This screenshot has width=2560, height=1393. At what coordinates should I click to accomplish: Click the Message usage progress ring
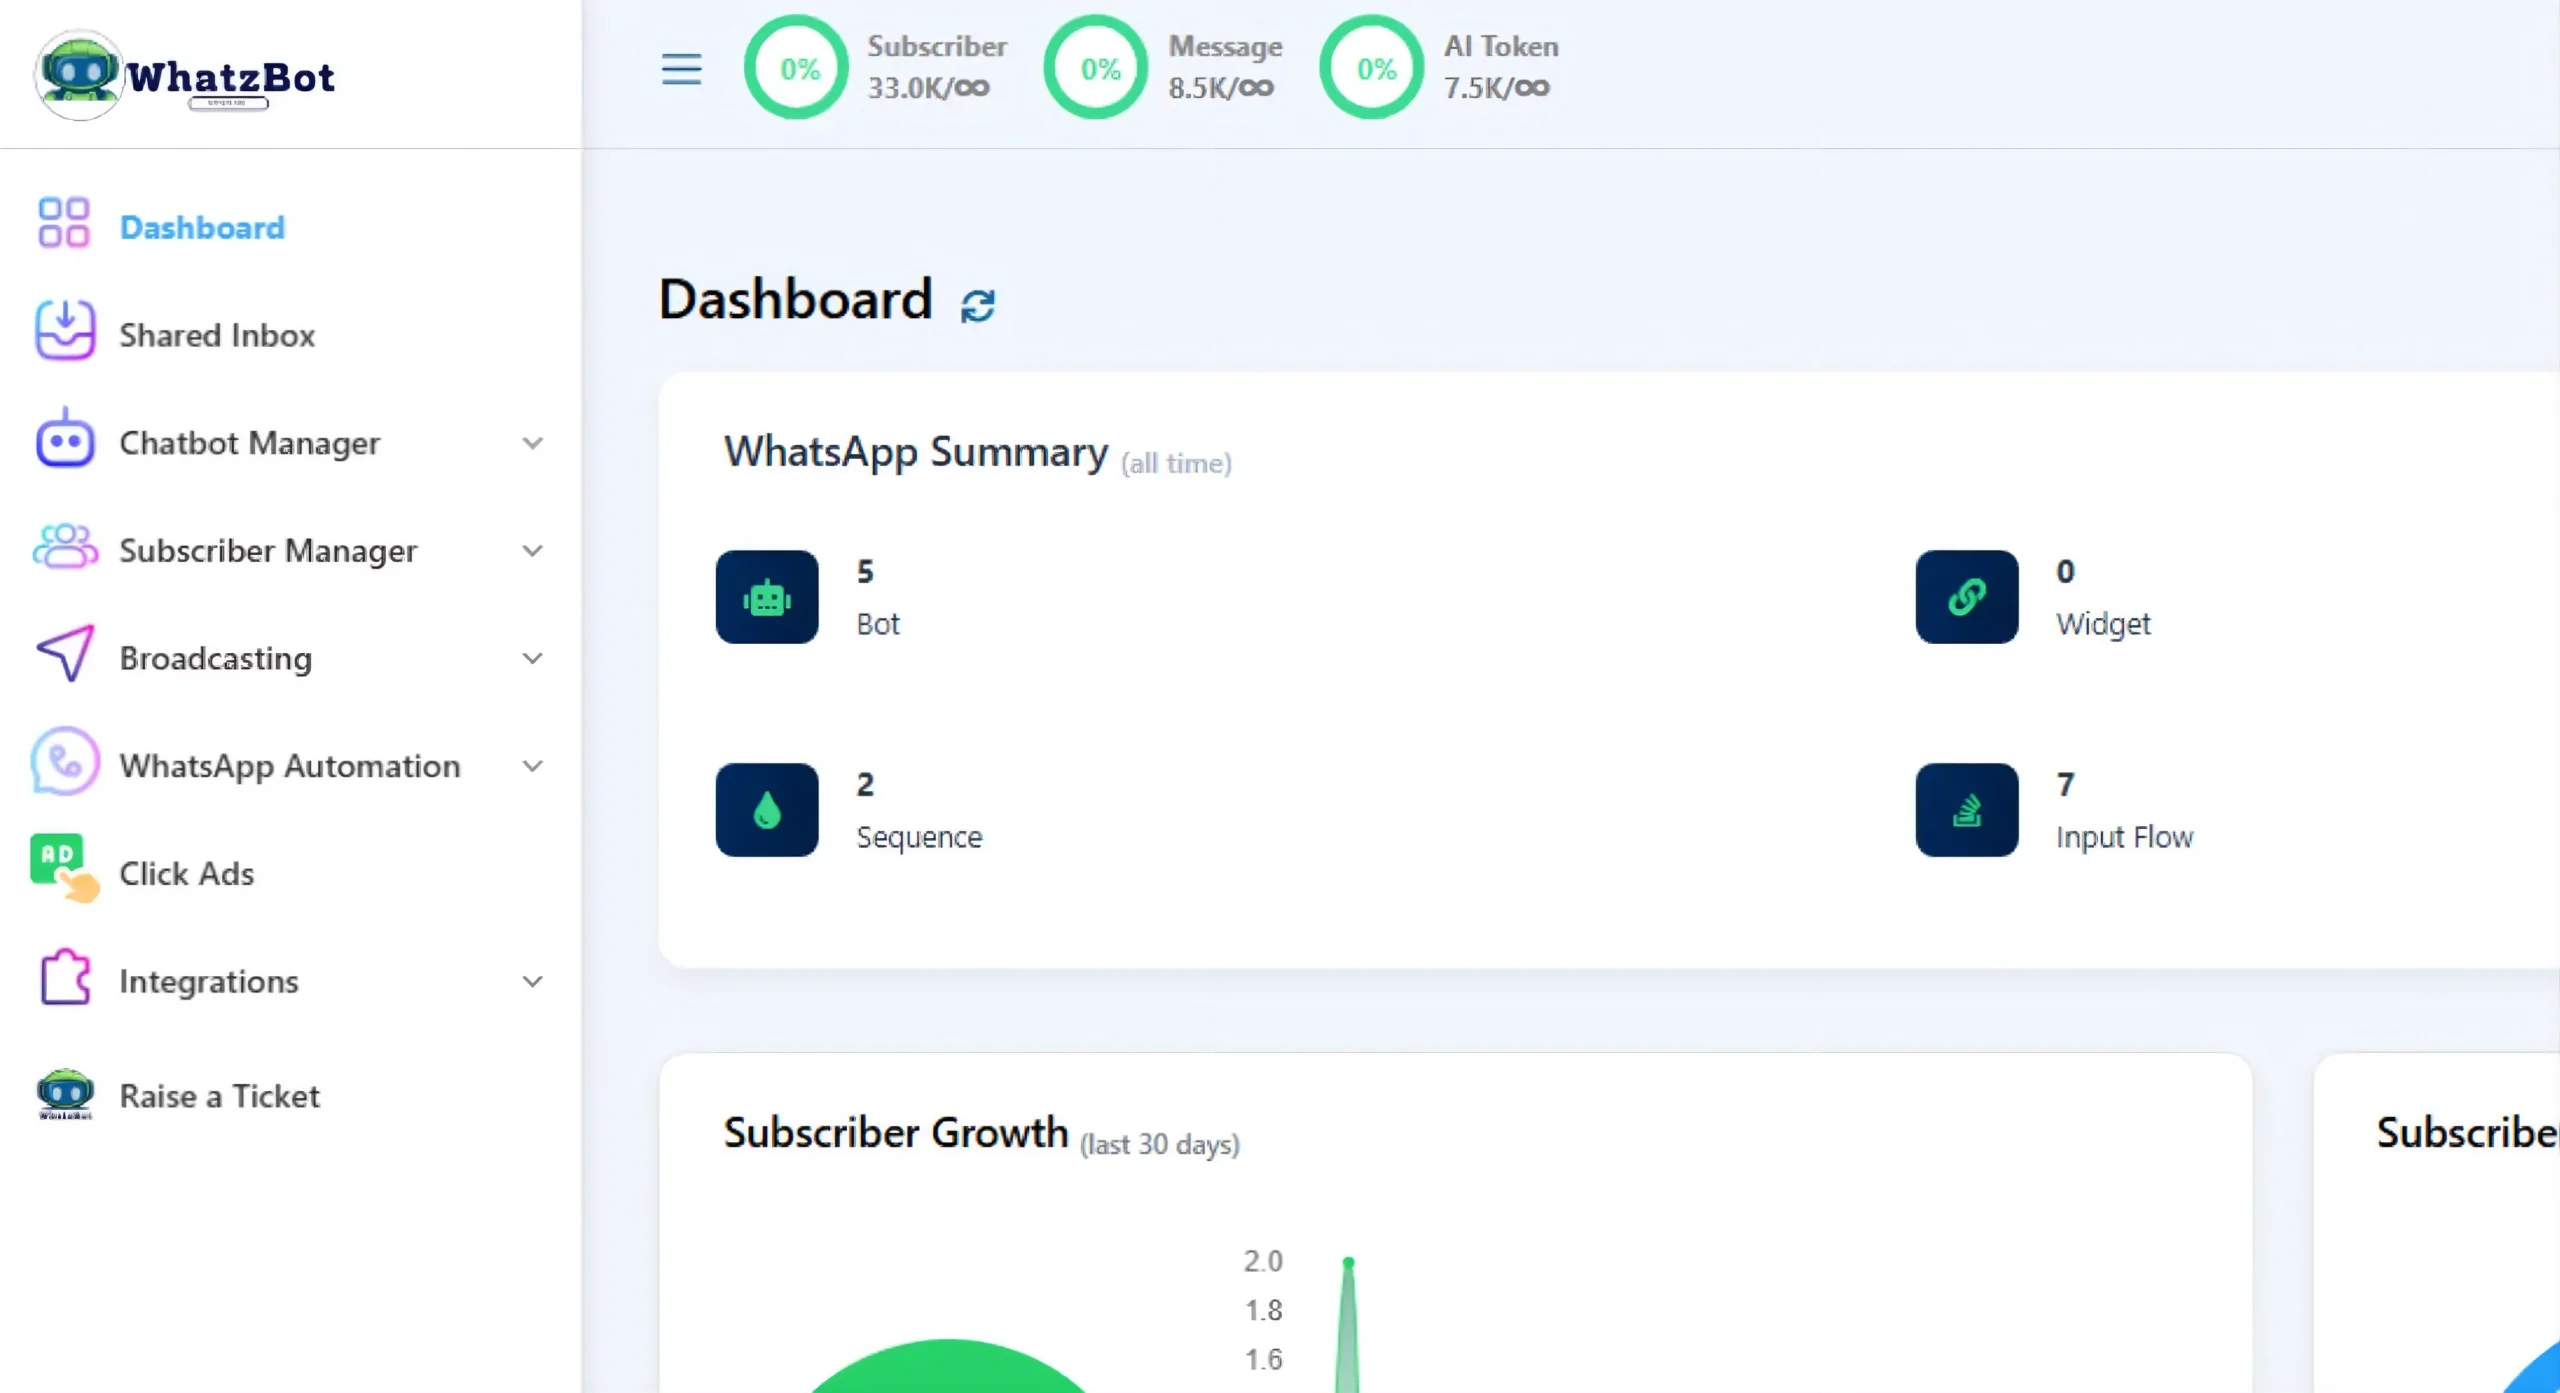(1097, 68)
